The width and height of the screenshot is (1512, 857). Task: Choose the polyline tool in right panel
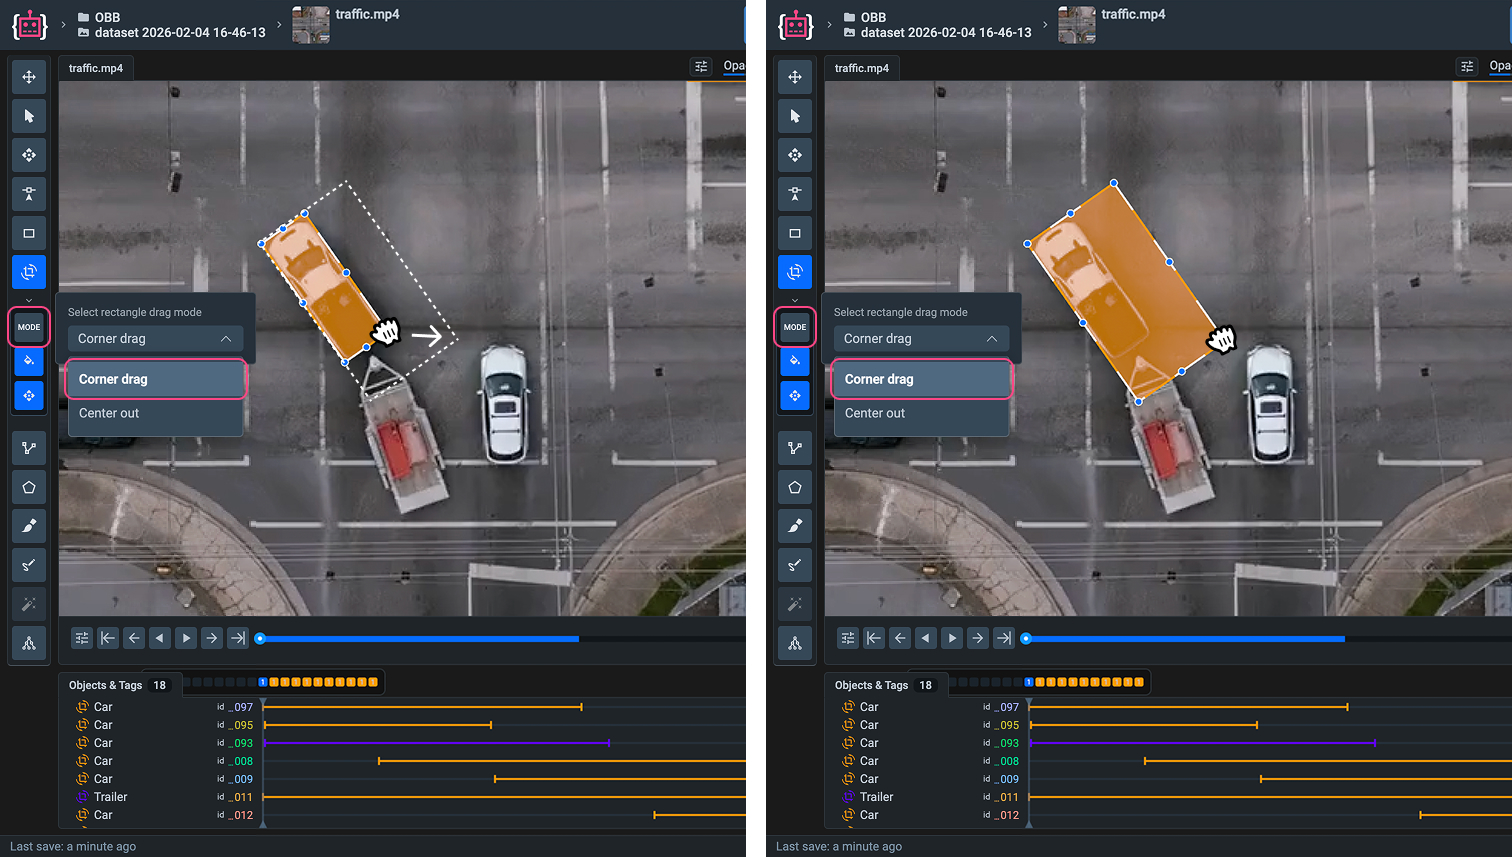point(795,448)
